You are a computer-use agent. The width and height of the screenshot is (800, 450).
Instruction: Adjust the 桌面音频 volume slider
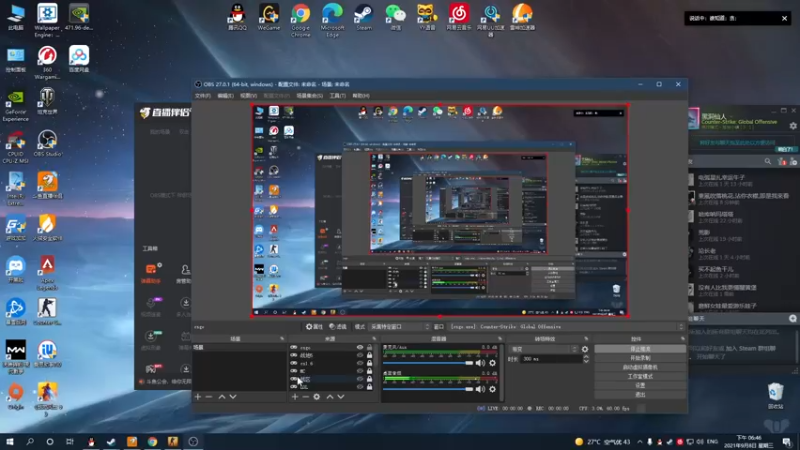pyautogui.click(x=428, y=389)
